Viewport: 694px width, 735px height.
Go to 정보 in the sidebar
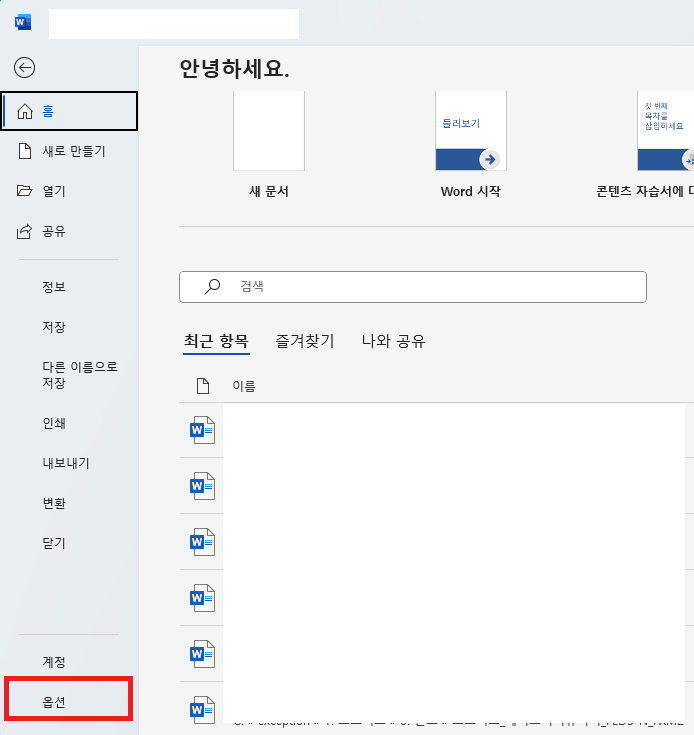click(54, 286)
